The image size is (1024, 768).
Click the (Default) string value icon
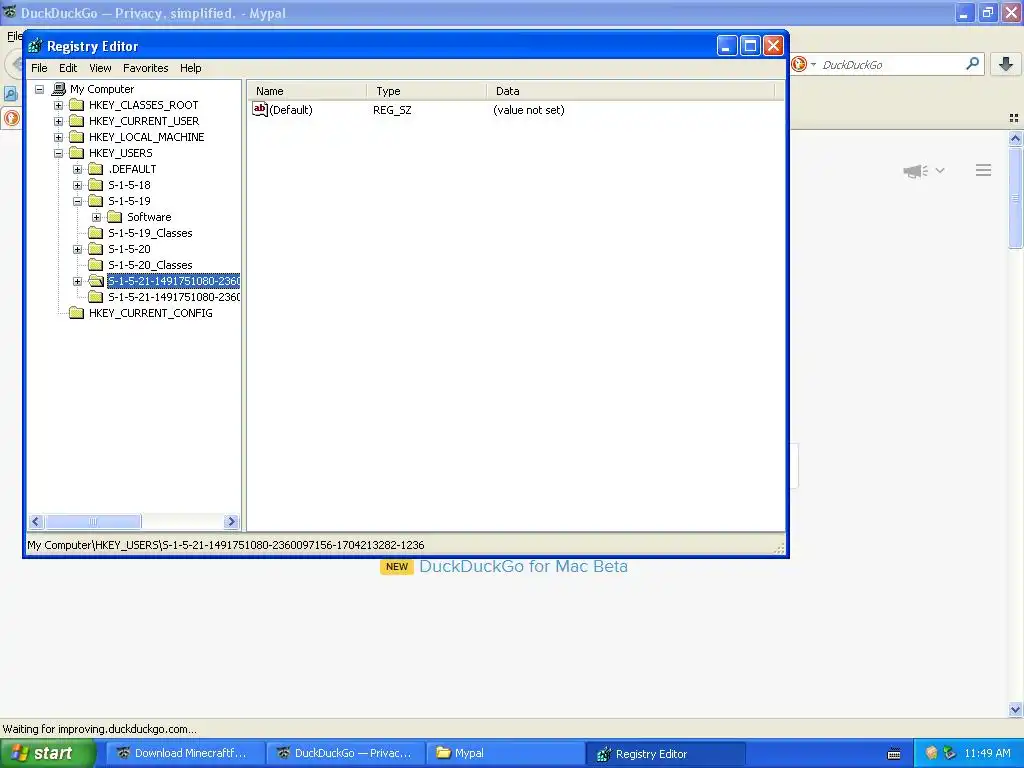click(260, 110)
